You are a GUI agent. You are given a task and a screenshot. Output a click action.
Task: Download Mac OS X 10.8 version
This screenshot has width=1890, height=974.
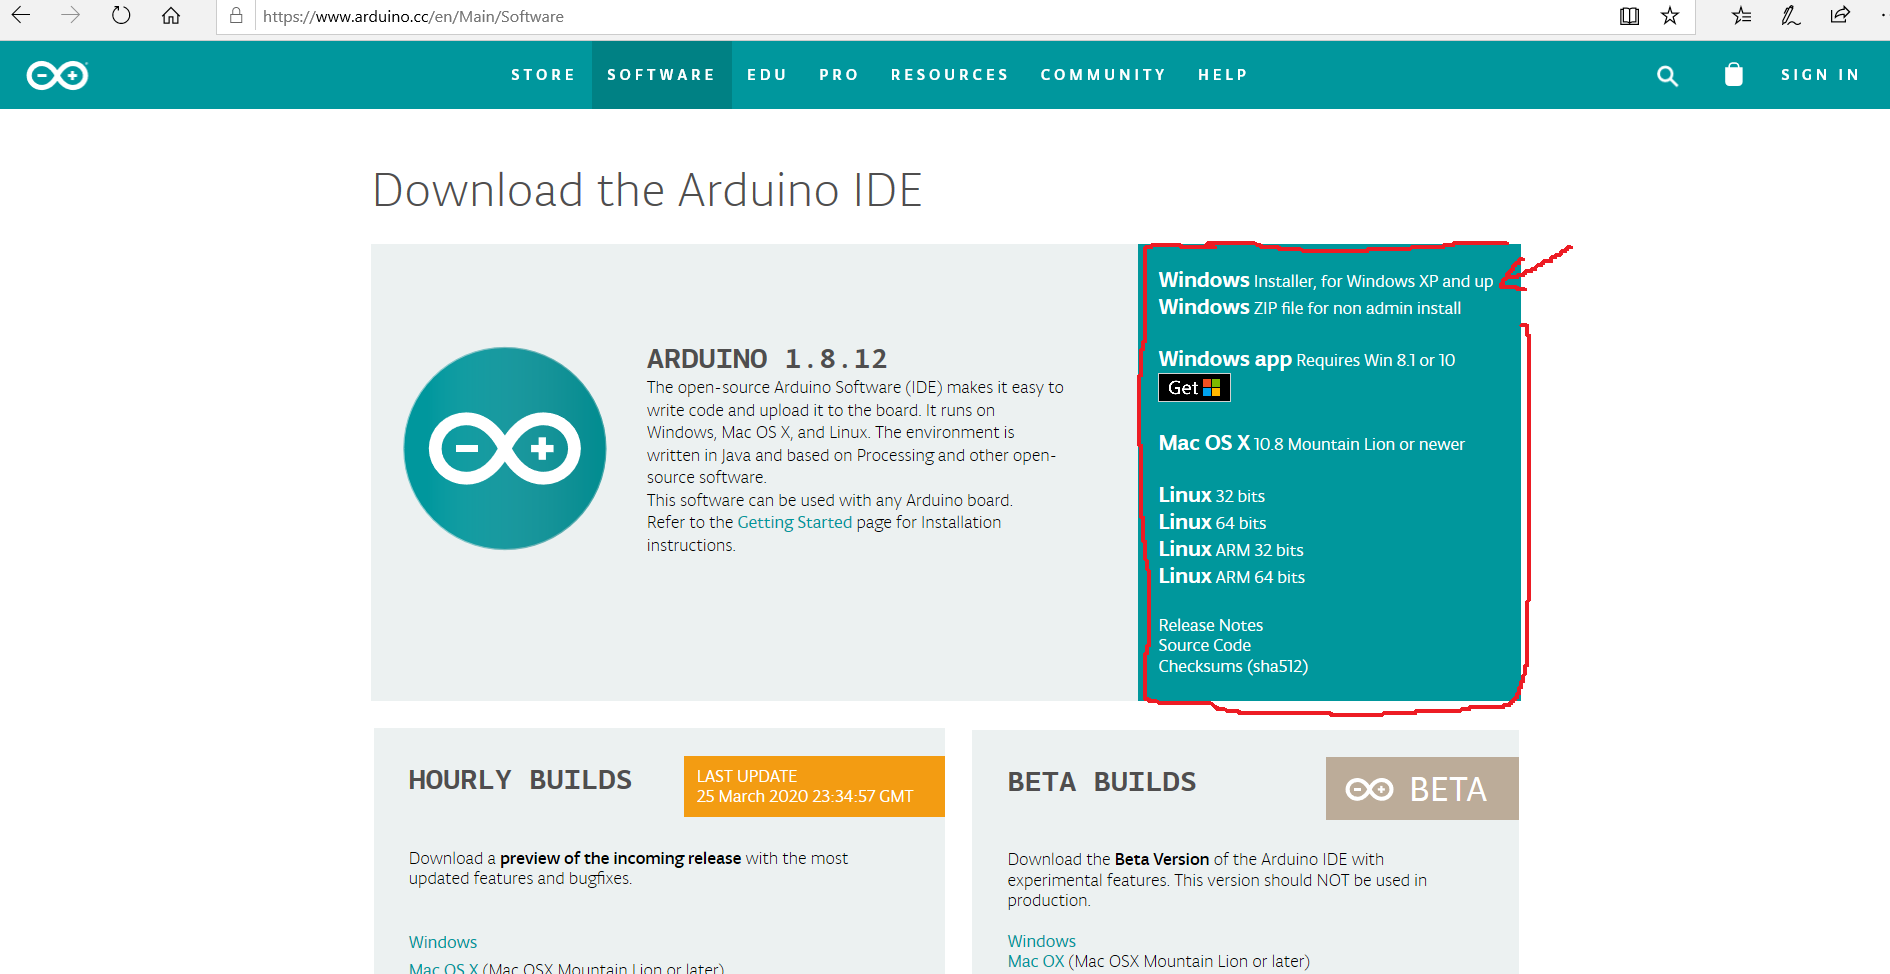1311,443
